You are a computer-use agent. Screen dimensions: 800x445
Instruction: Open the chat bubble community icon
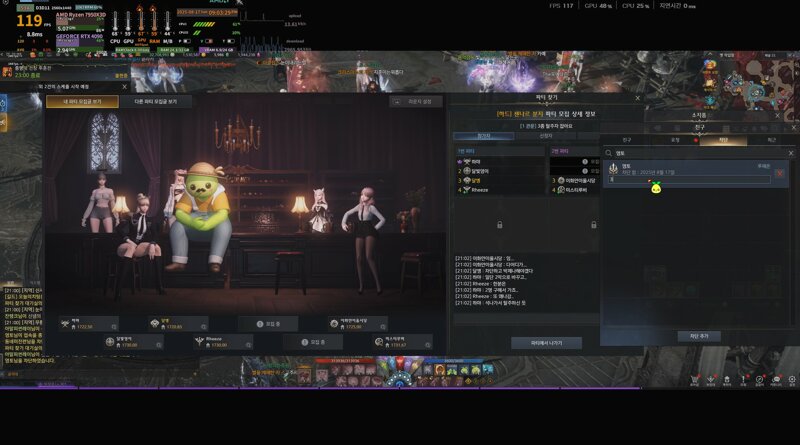[x=776, y=379]
